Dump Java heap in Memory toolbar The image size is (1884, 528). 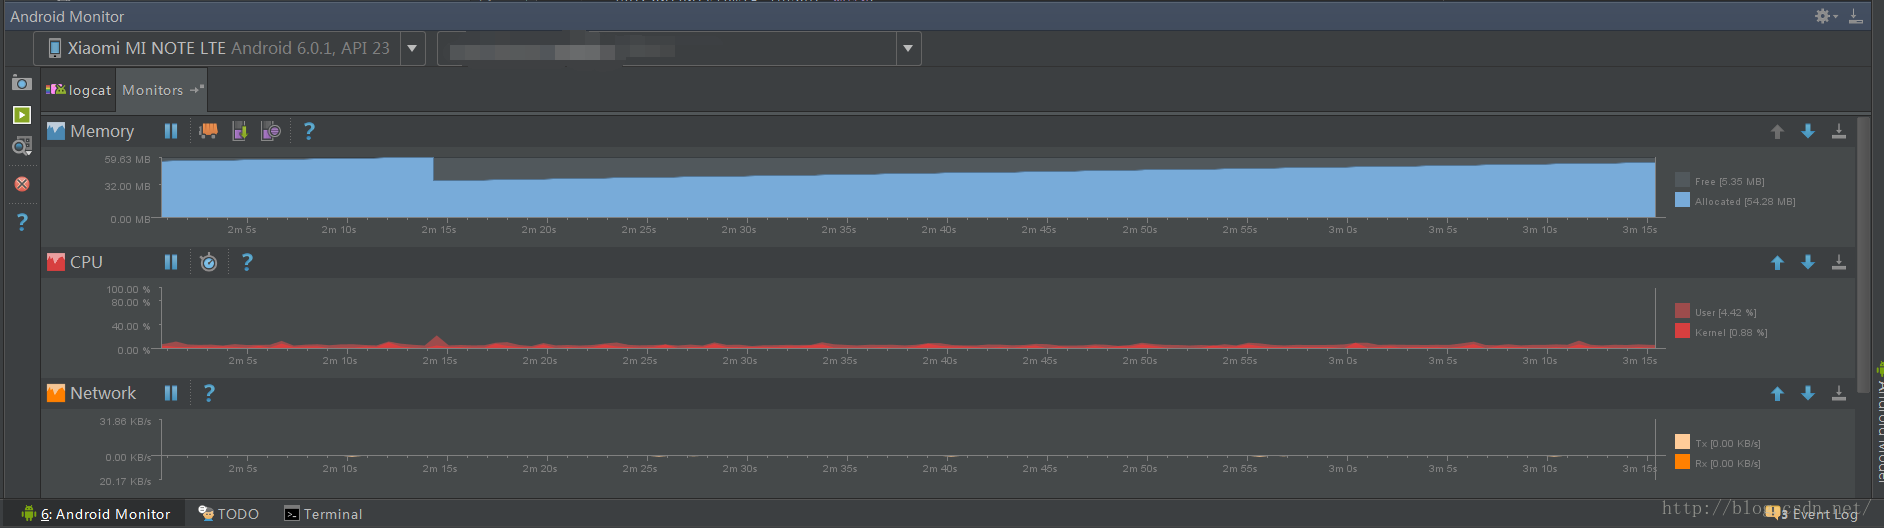(x=239, y=131)
